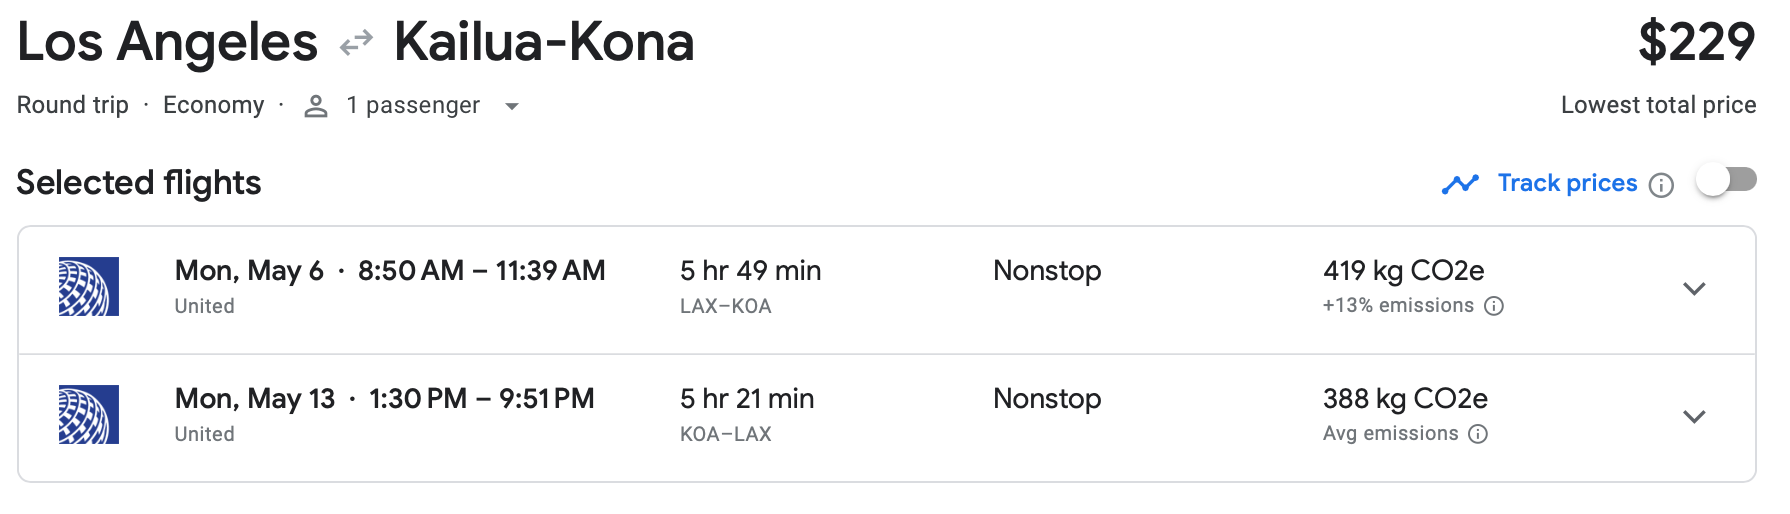Click the 1 passenger label
Screen dimensions: 1790x514
click(x=412, y=106)
